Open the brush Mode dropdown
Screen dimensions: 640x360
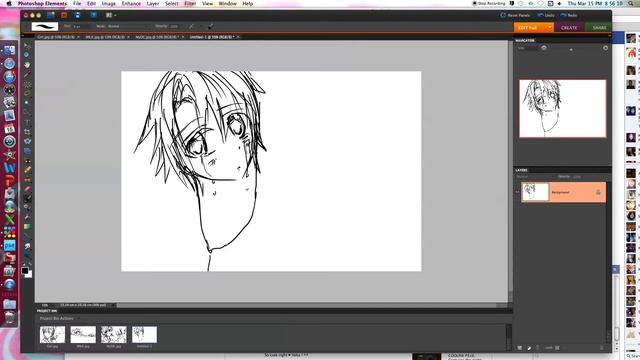click(x=127, y=26)
